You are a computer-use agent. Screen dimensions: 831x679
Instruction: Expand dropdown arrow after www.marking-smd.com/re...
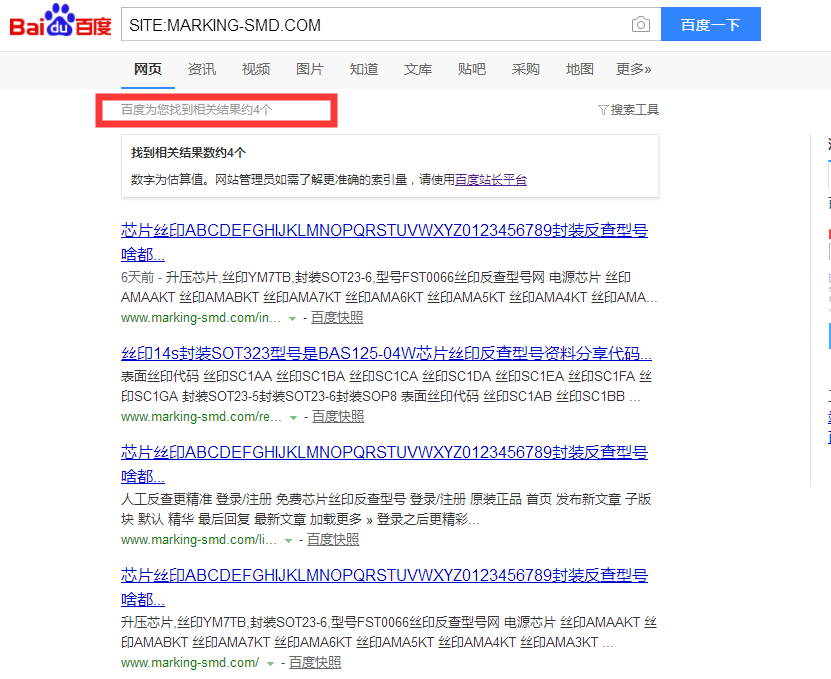(x=293, y=418)
